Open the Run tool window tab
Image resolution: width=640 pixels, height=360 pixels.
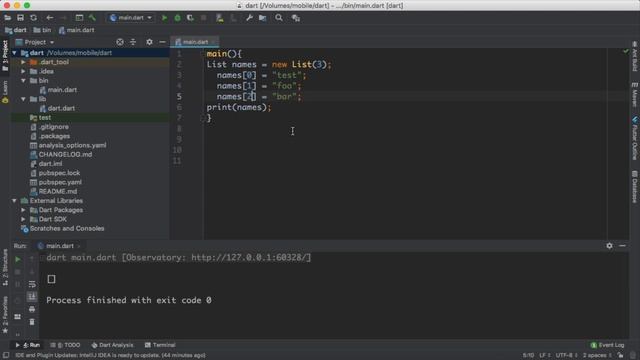pos(29,345)
